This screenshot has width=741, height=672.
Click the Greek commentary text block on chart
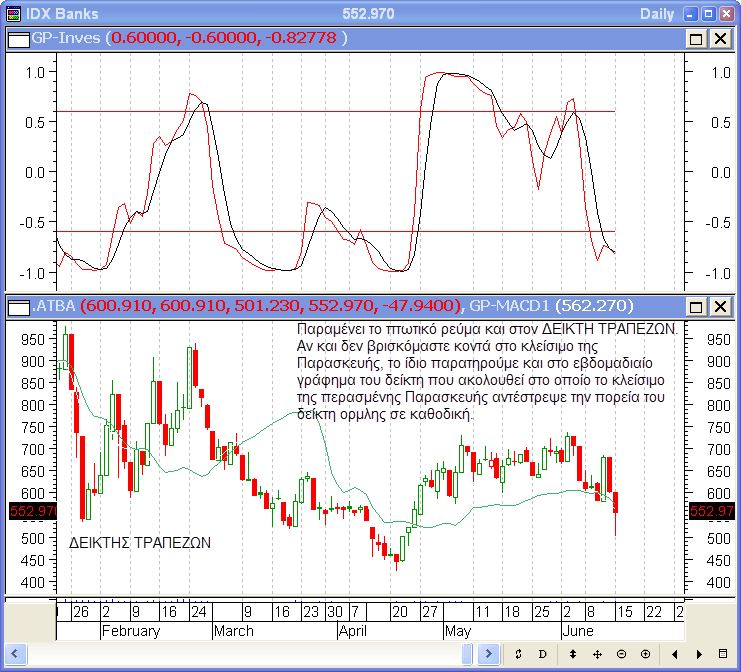click(487, 371)
